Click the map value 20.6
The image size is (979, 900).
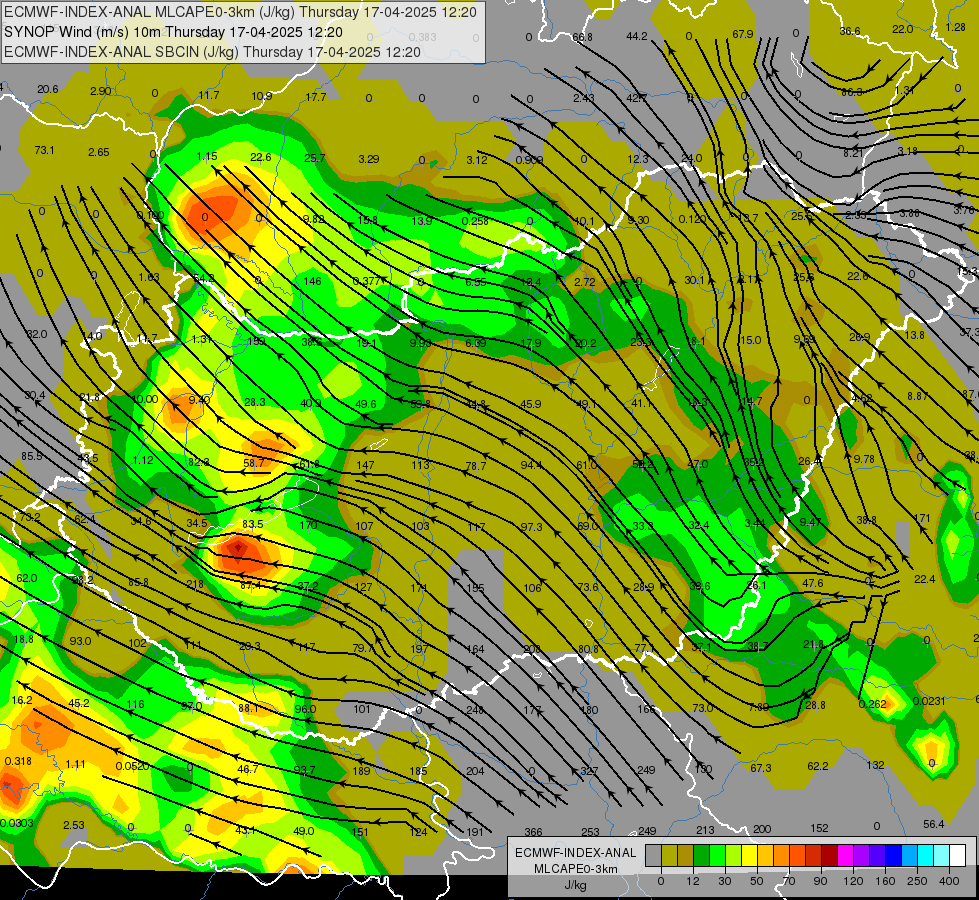pyautogui.click(x=47, y=89)
